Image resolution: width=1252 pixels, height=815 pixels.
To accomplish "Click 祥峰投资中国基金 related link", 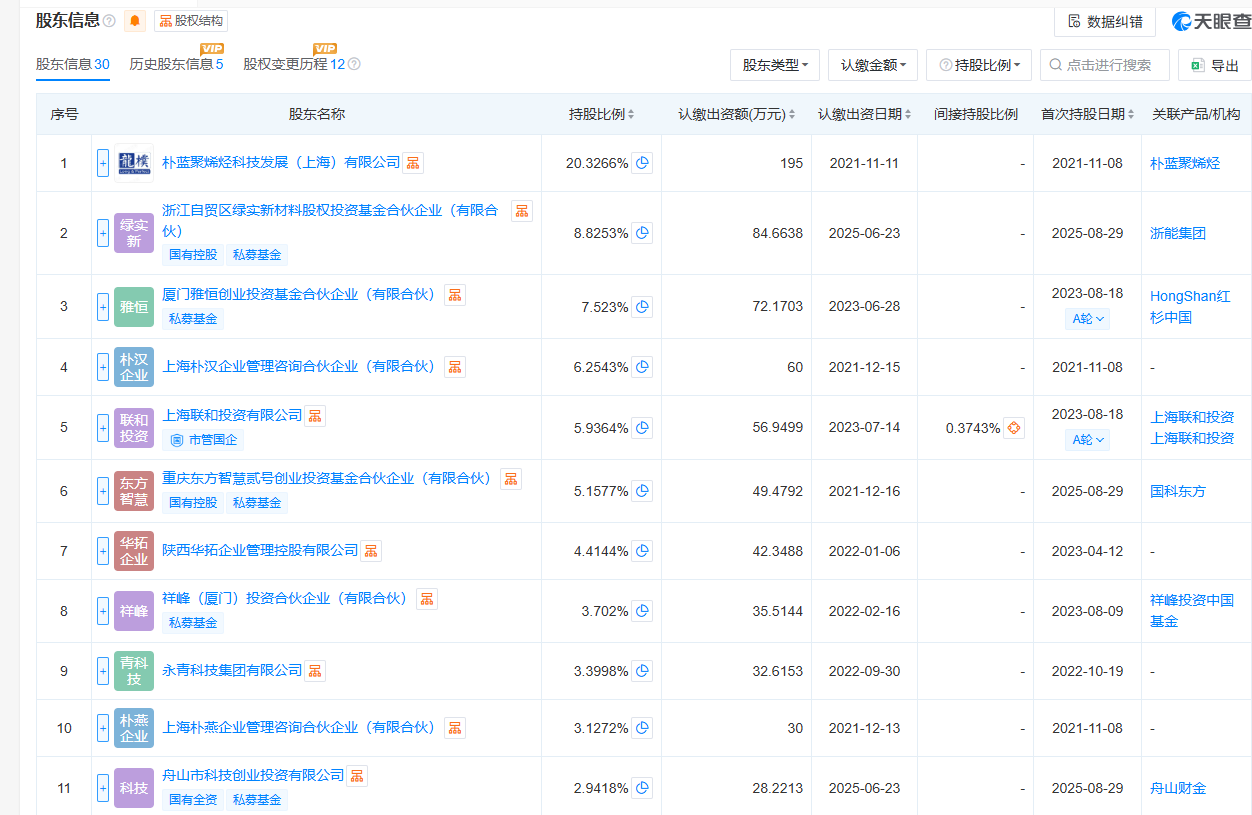I will pyautogui.click(x=1192, y=611).
